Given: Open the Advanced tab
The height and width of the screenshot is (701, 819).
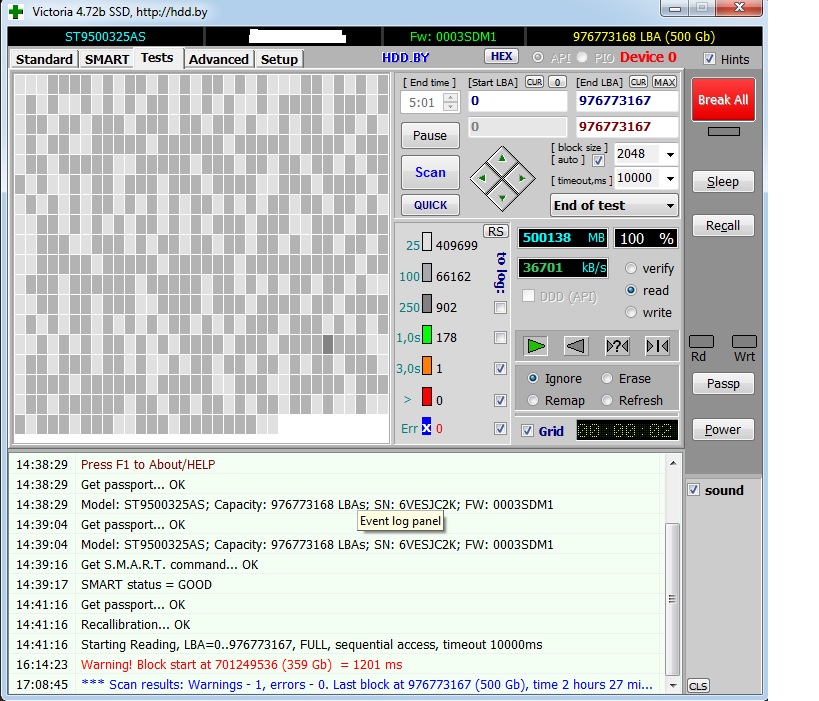Looking at the screenshot, I should [218, 59].
